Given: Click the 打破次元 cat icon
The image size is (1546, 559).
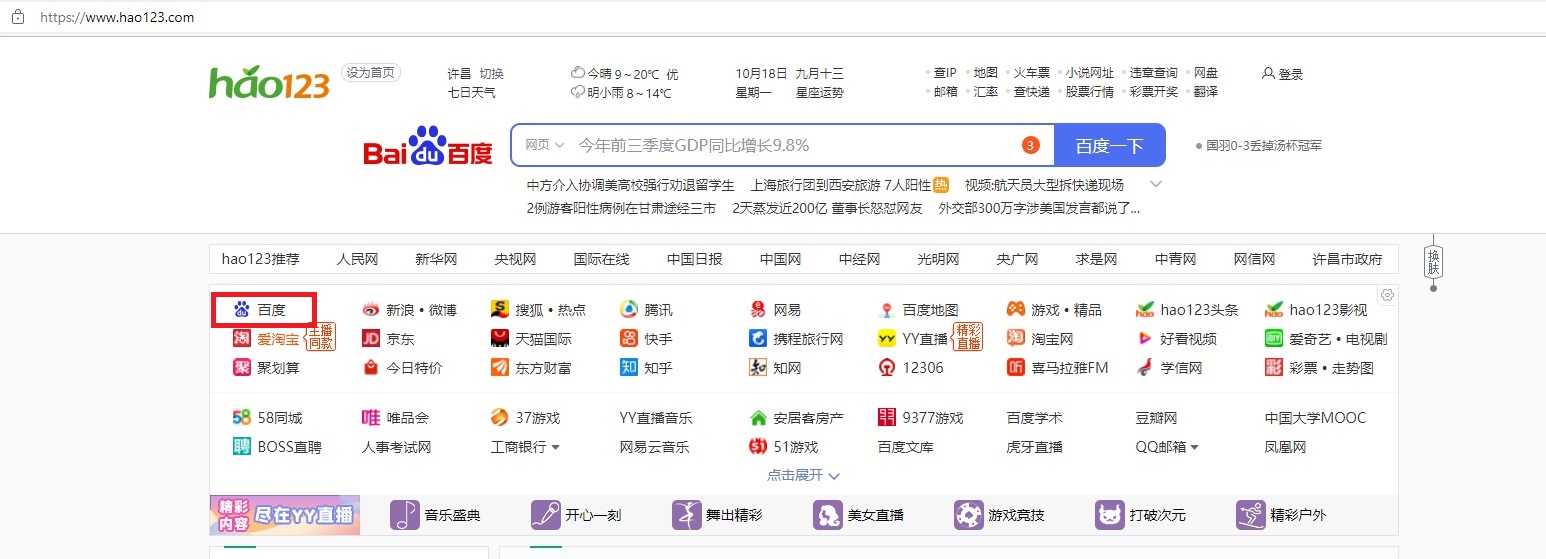Looking at the screenshot, I should click(1110, 515).
